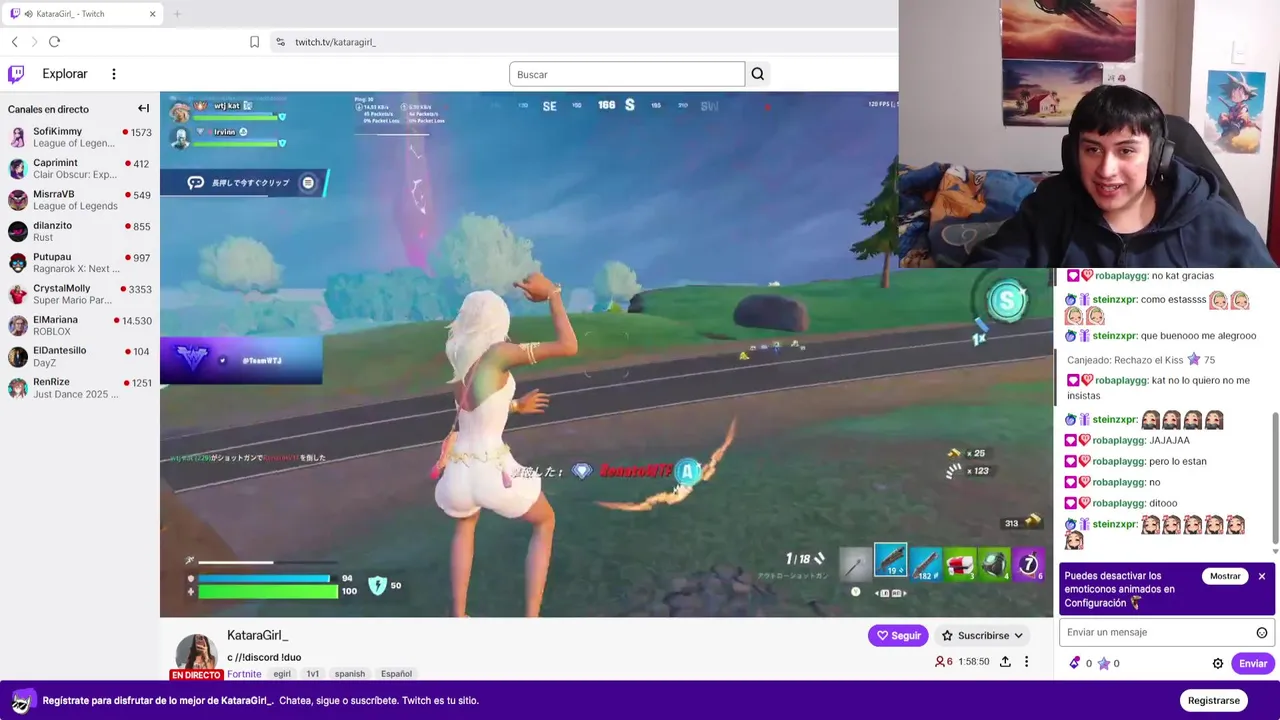The width and height of the screenshot is (1280, 720).
Task: Open chat settings gear icon
Action: coord(1218,663)
